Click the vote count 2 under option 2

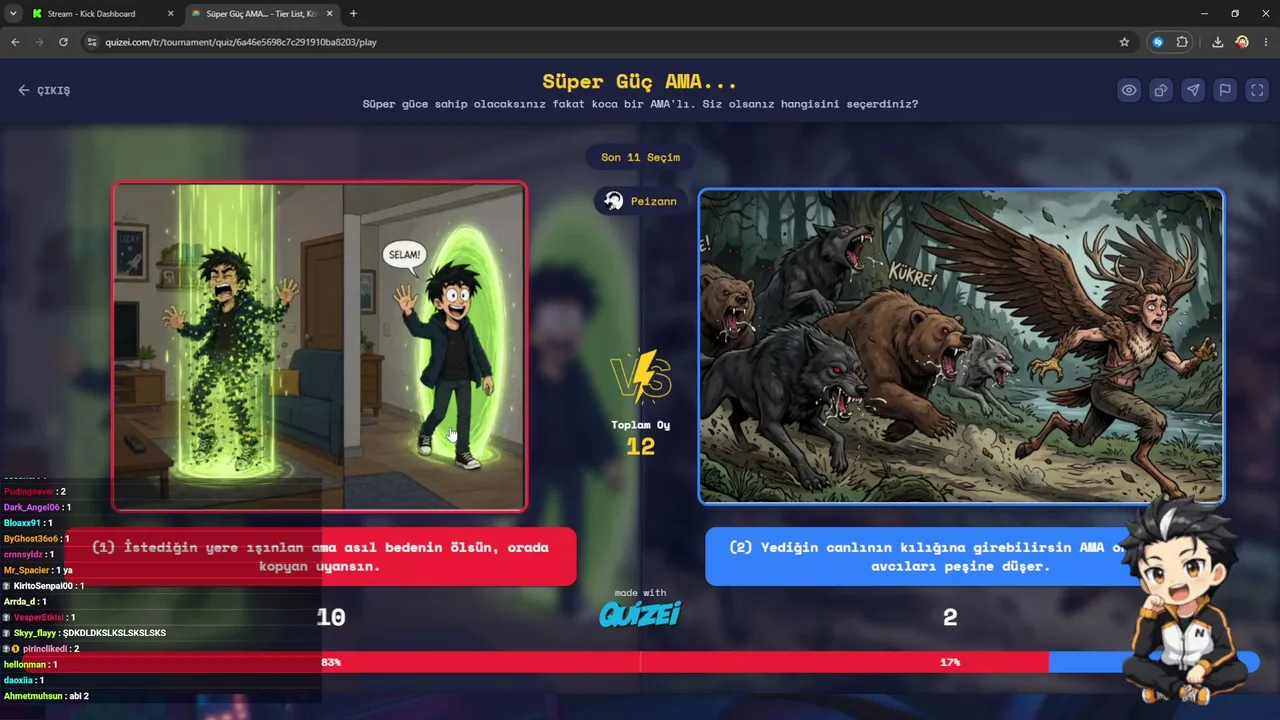pos(950,617)
